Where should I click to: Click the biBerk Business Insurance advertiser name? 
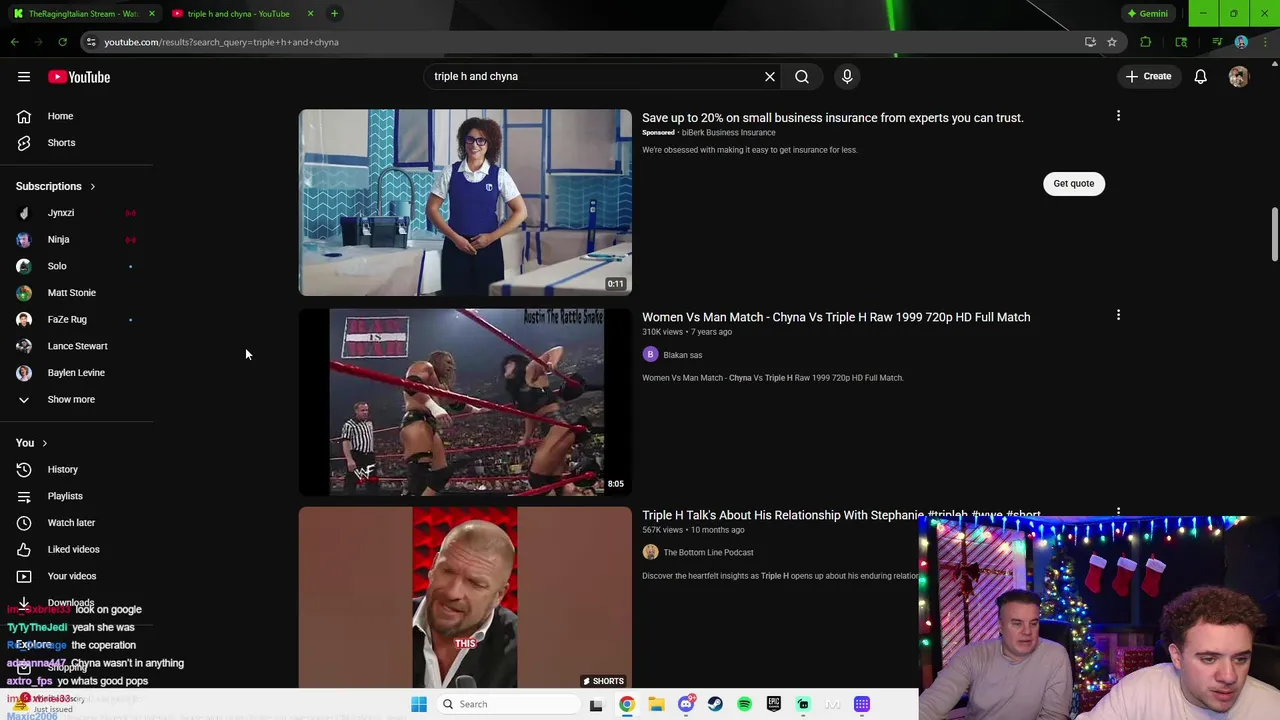click(x=729, y=132)
